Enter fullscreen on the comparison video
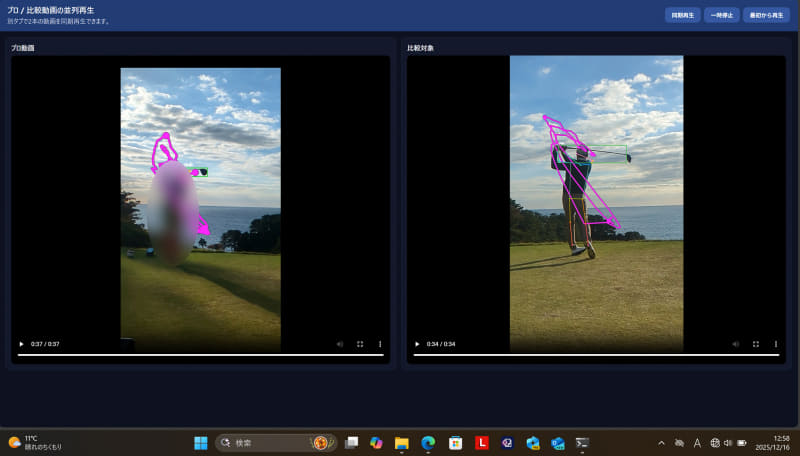This screenshot has height=456, width=800. tap(756, 344)
